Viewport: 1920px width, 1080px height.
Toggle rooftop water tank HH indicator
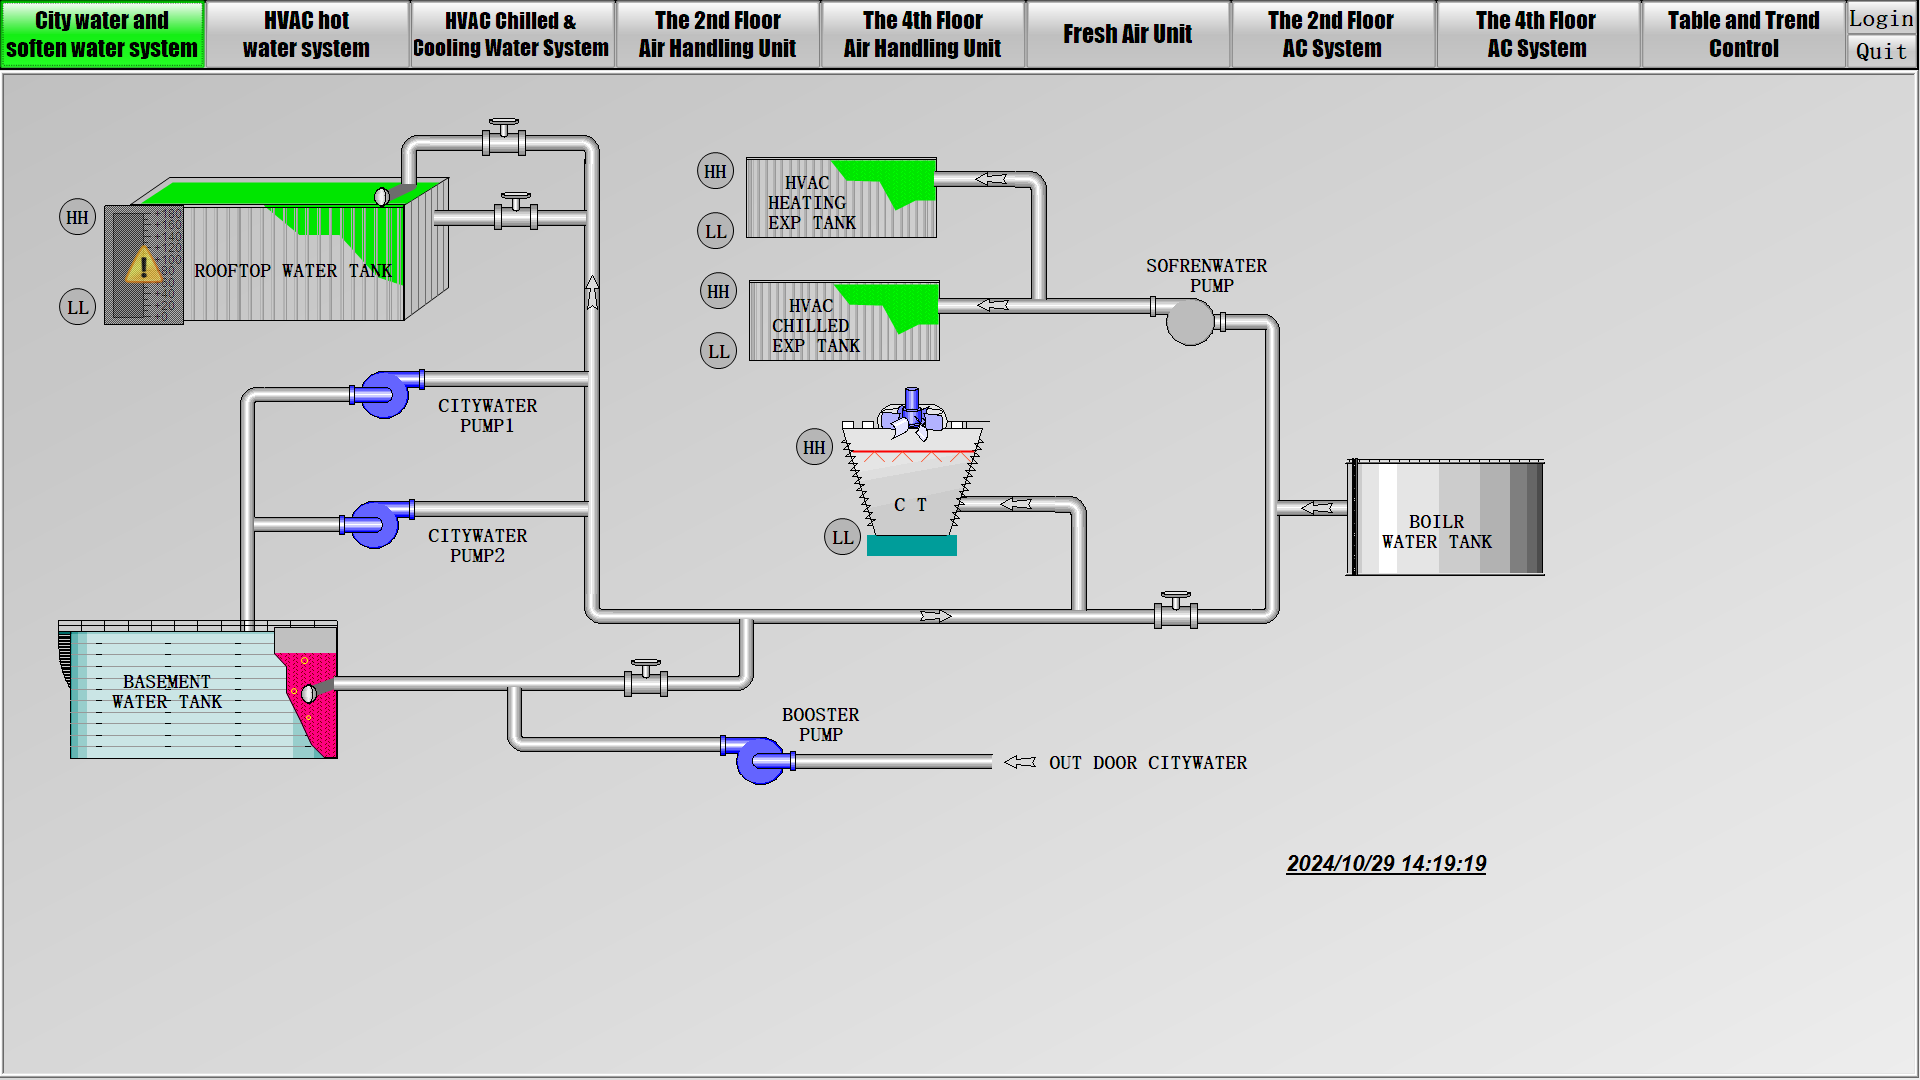coord(77,217)
